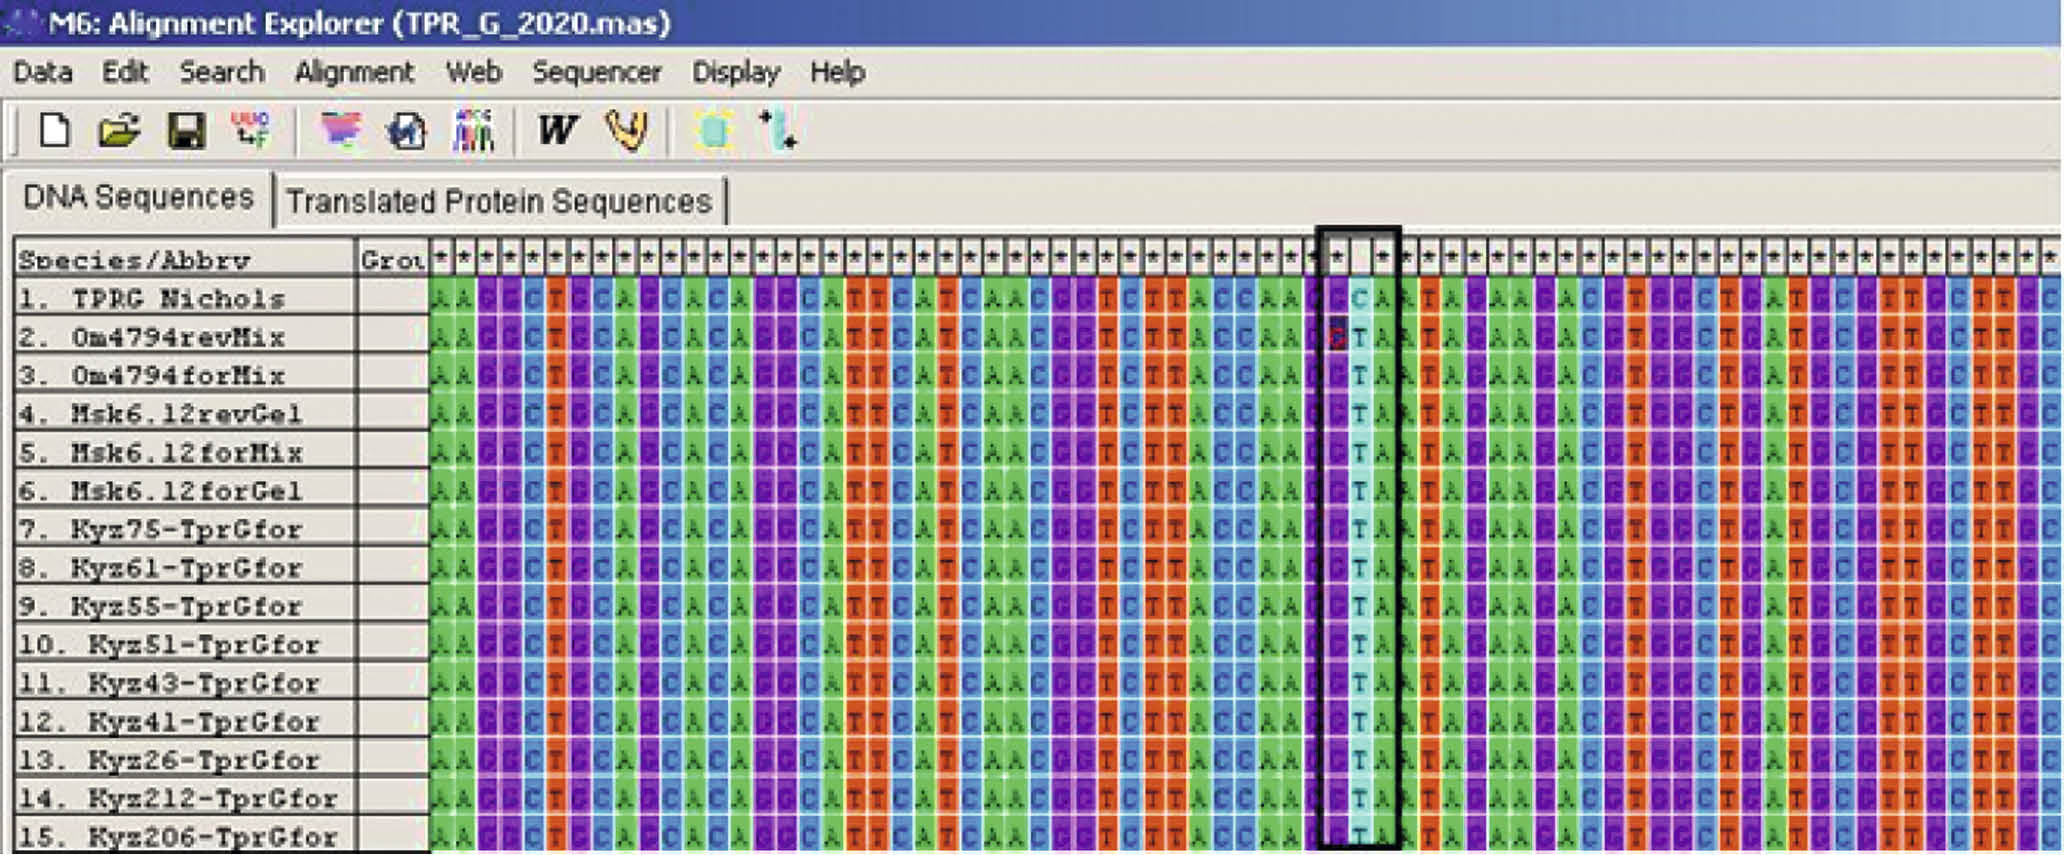This screenshot has width=2064, height=855.
Task: Click the align marked sites icon
Action: tap(778, 130)
